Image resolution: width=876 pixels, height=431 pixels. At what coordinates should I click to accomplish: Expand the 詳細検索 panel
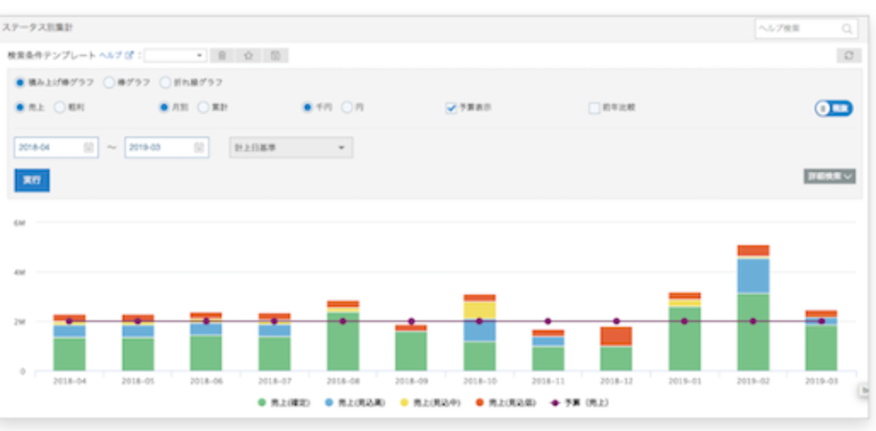point(829,176)
